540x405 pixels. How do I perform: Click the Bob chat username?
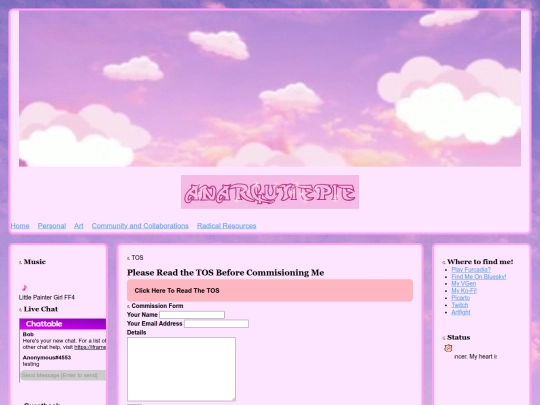28,334
